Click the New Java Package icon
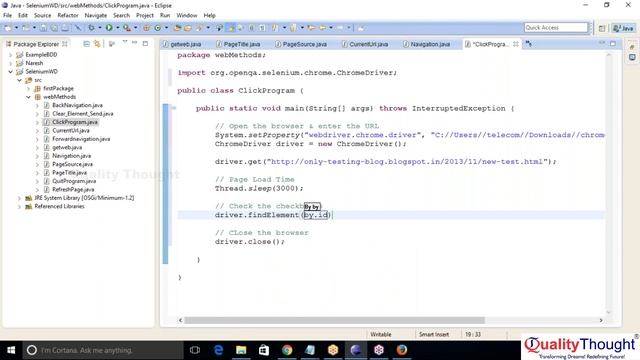Image resolution: width=640 pixels, height=360 pixels. [x=146, y=28]
